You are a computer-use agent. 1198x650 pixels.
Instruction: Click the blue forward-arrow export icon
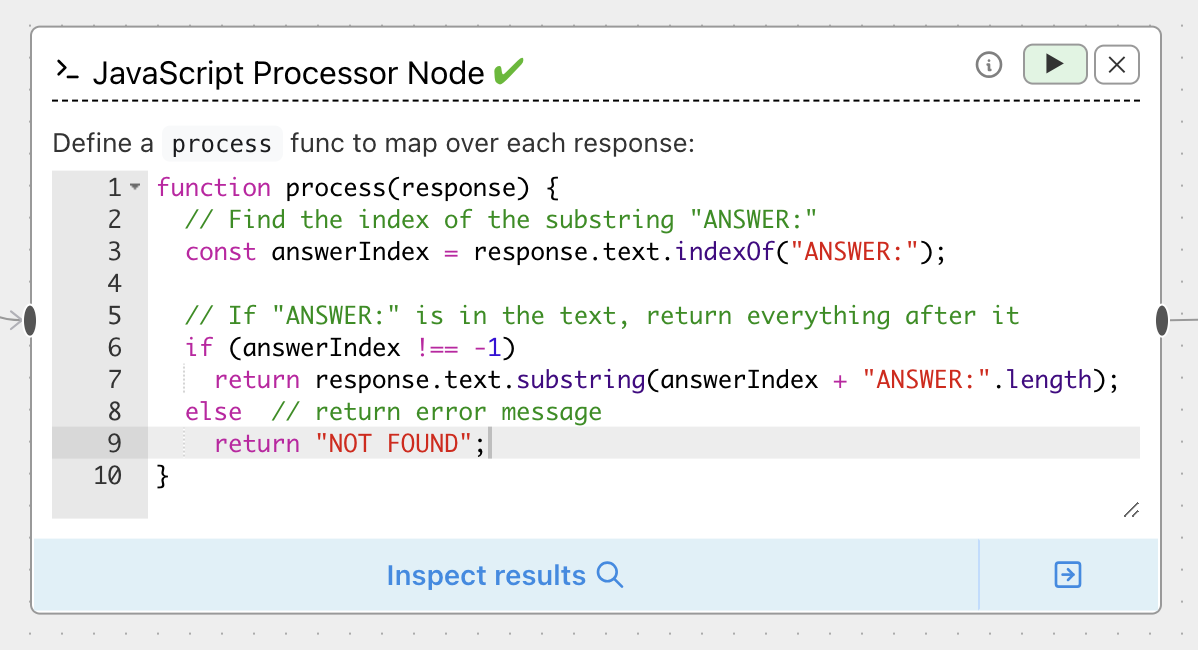point(1068,575)
